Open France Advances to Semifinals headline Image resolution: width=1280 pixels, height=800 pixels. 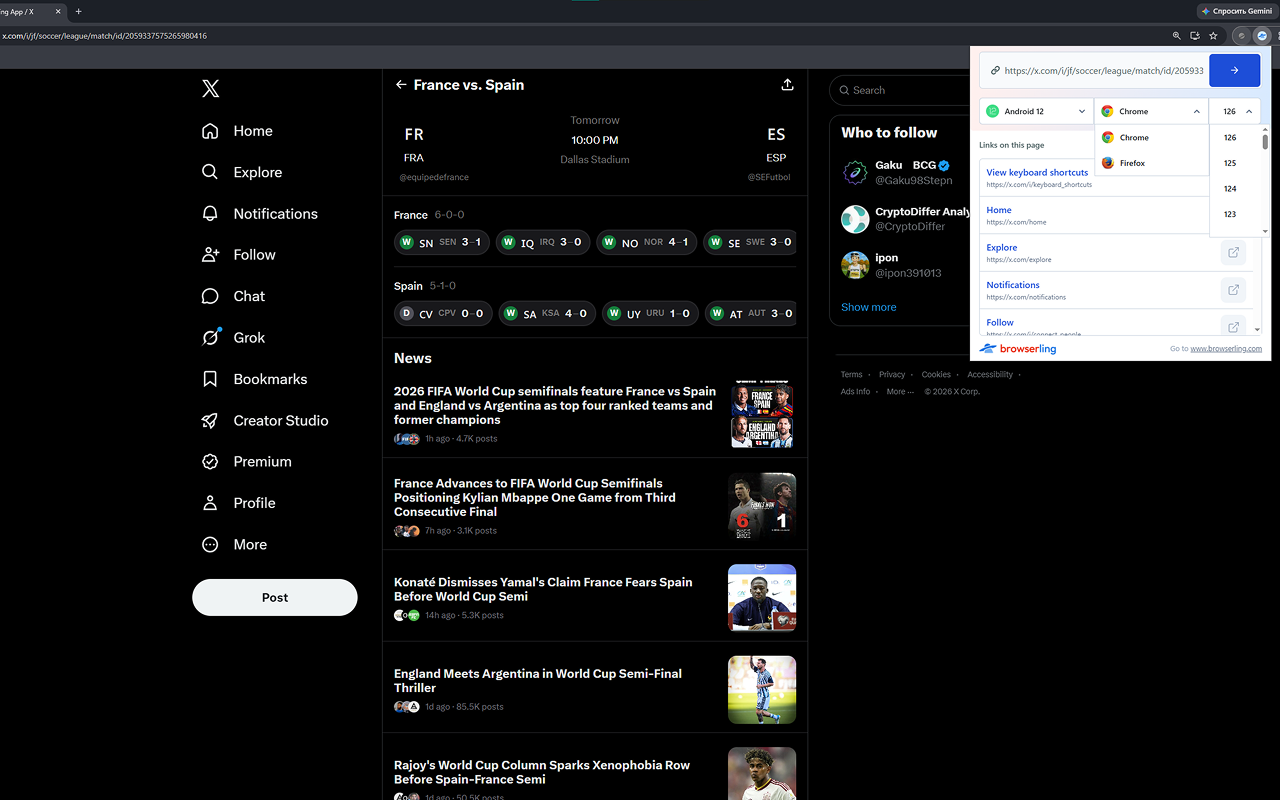(x=535, y=497)
